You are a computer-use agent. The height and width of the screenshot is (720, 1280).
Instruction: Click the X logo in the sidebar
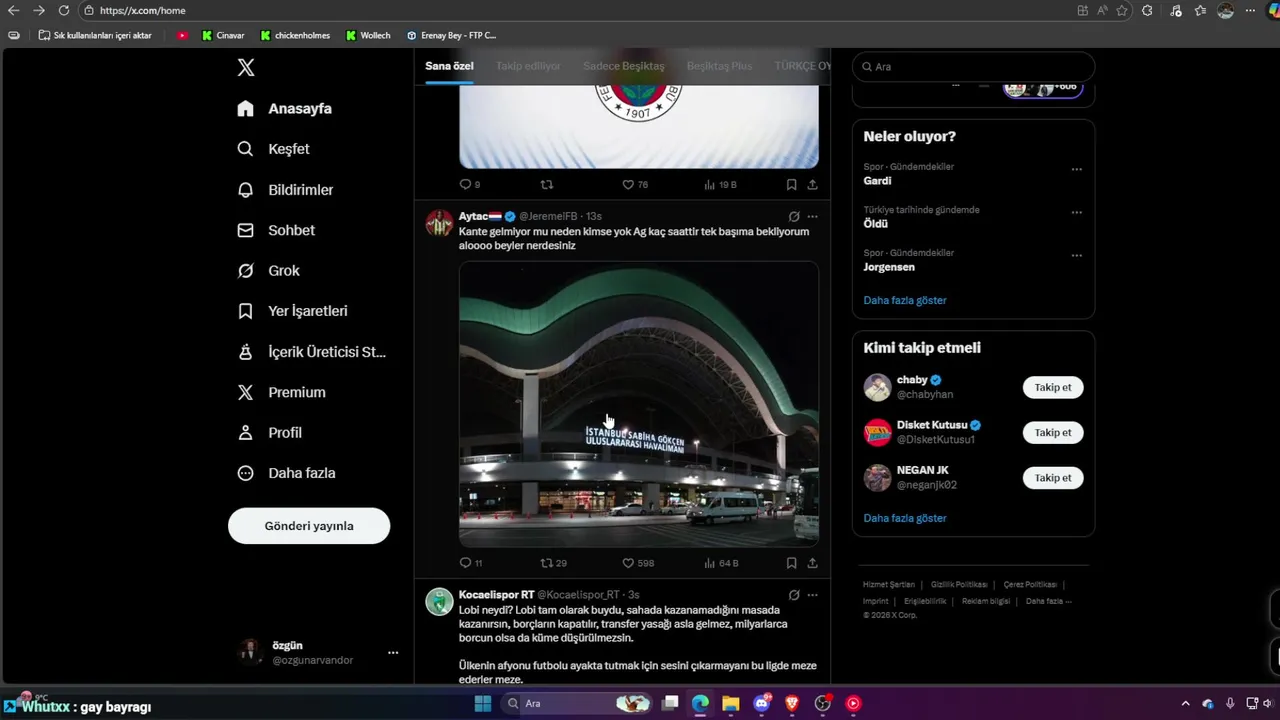(x=246, y=68)
